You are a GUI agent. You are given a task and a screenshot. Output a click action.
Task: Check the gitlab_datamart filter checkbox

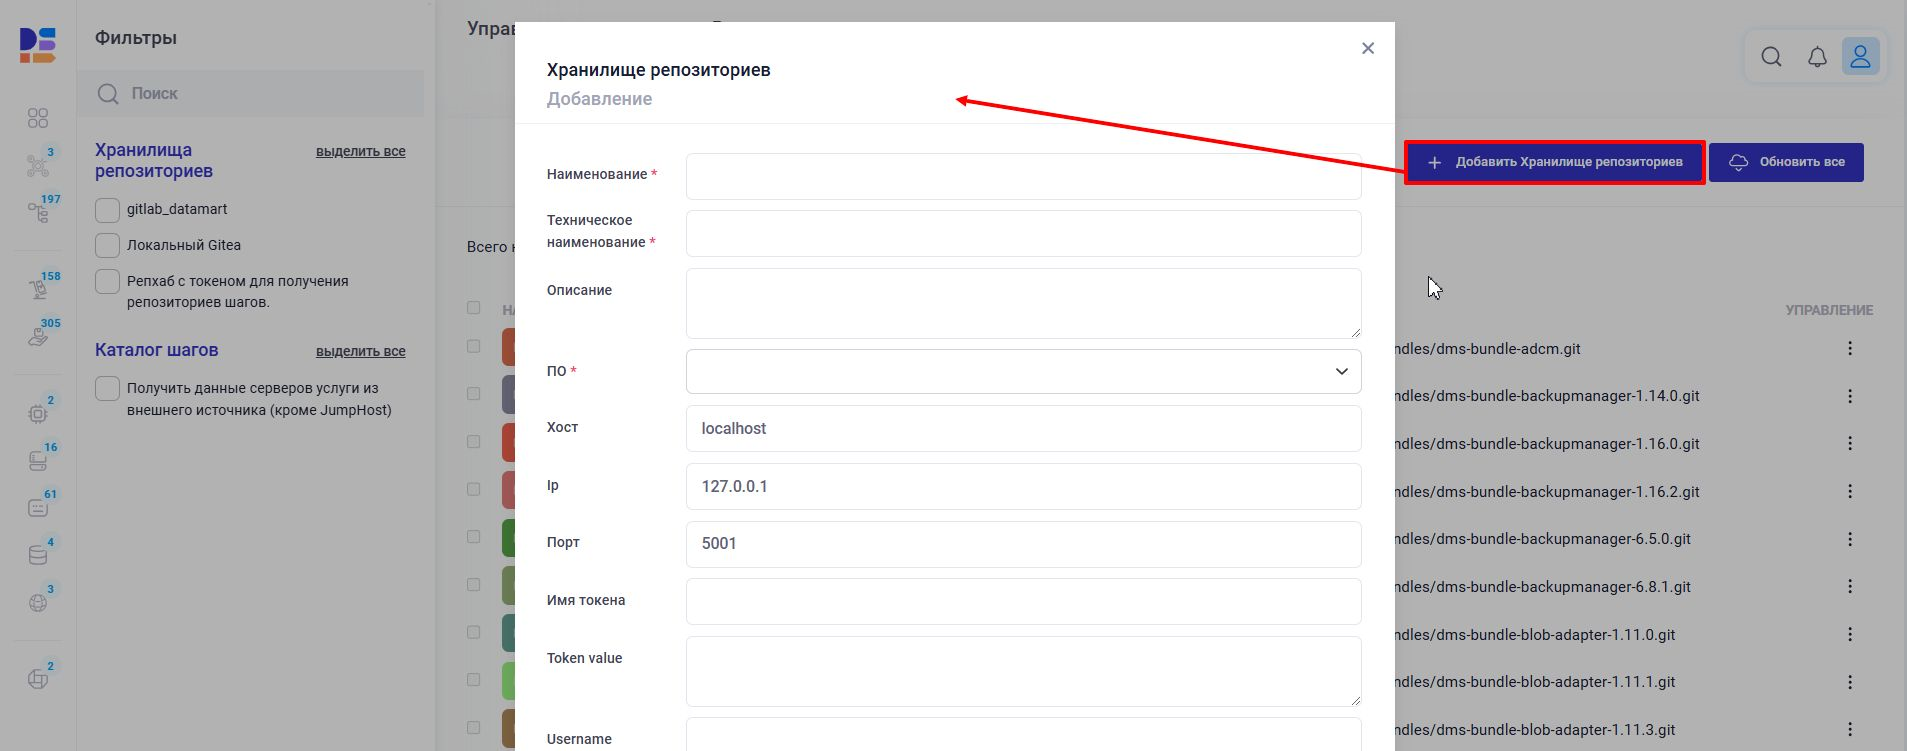107,210
